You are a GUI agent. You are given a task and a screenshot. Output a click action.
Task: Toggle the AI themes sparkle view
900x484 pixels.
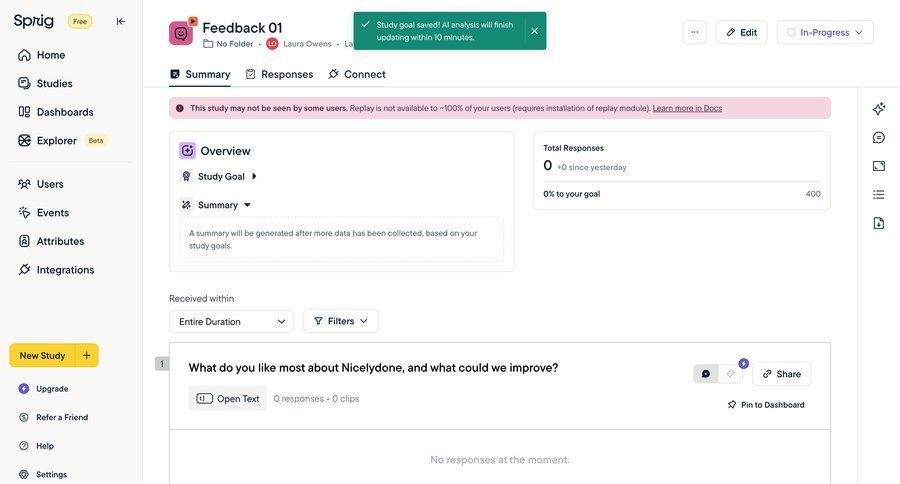click(731, 374)
